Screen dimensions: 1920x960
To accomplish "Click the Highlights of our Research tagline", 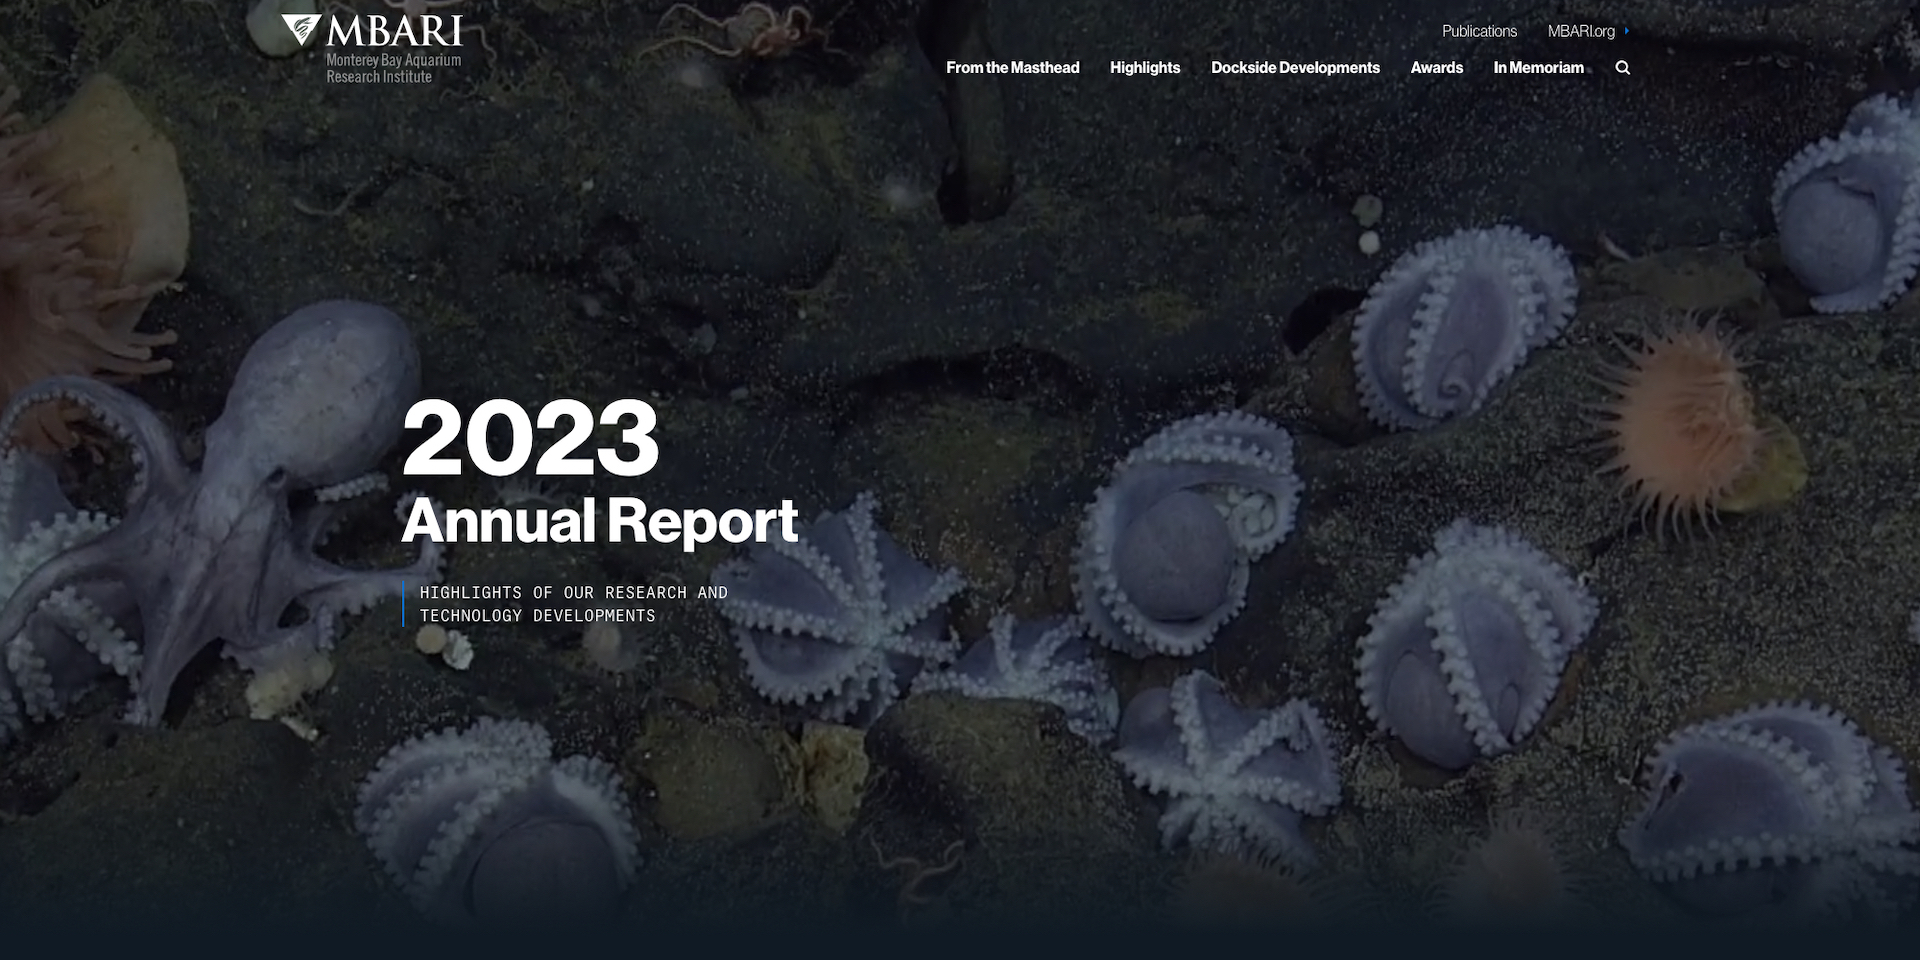I will (573, 604).
